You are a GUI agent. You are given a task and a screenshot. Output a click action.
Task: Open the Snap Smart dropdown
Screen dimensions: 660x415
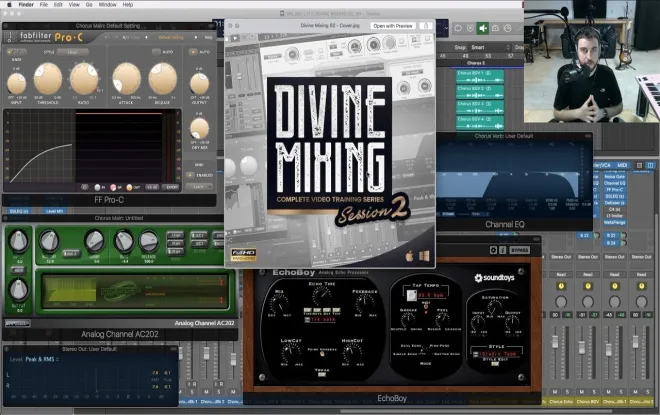[x=489, y=48]
